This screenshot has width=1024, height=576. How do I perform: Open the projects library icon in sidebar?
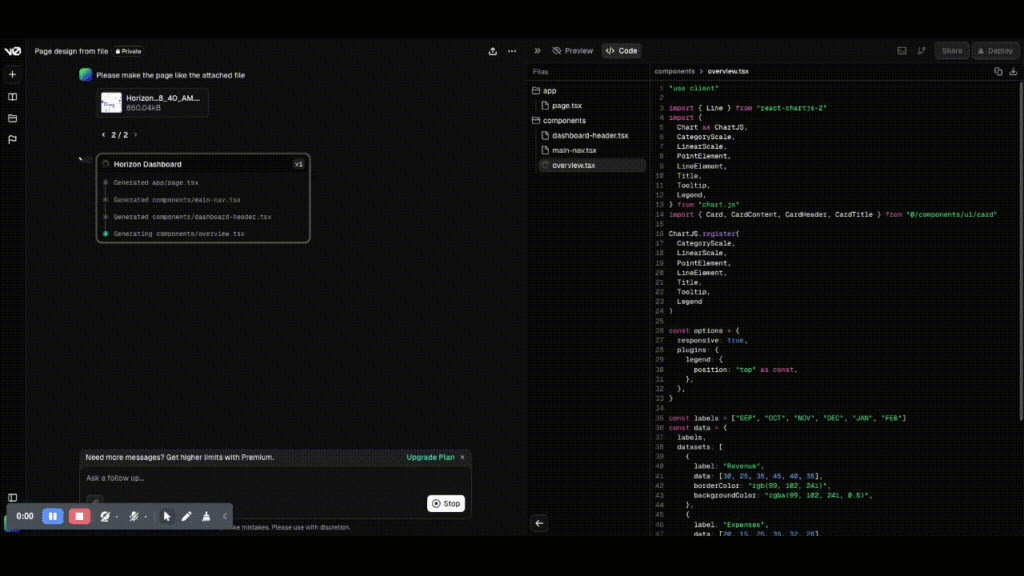pyautogui.click(x=12, y=96)
